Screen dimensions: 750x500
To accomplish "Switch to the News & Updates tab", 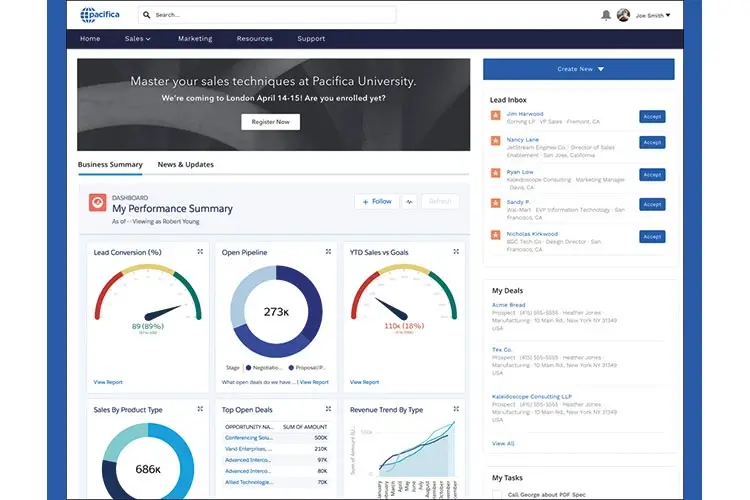I will coord(186,165).
